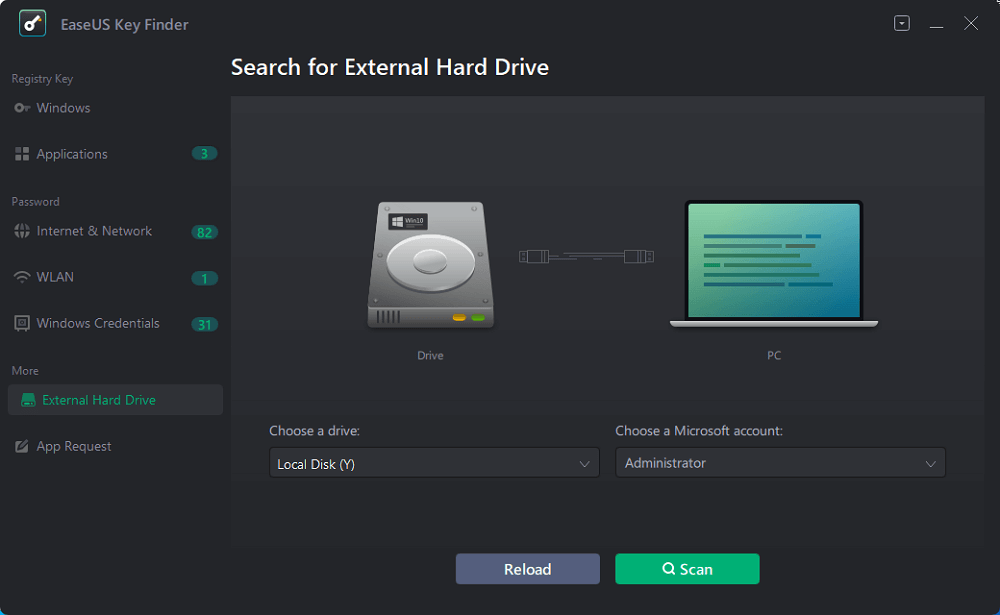Start the scan with Scan button
Viewport: 1000px width, 615px height.
(x=687, y=569)
